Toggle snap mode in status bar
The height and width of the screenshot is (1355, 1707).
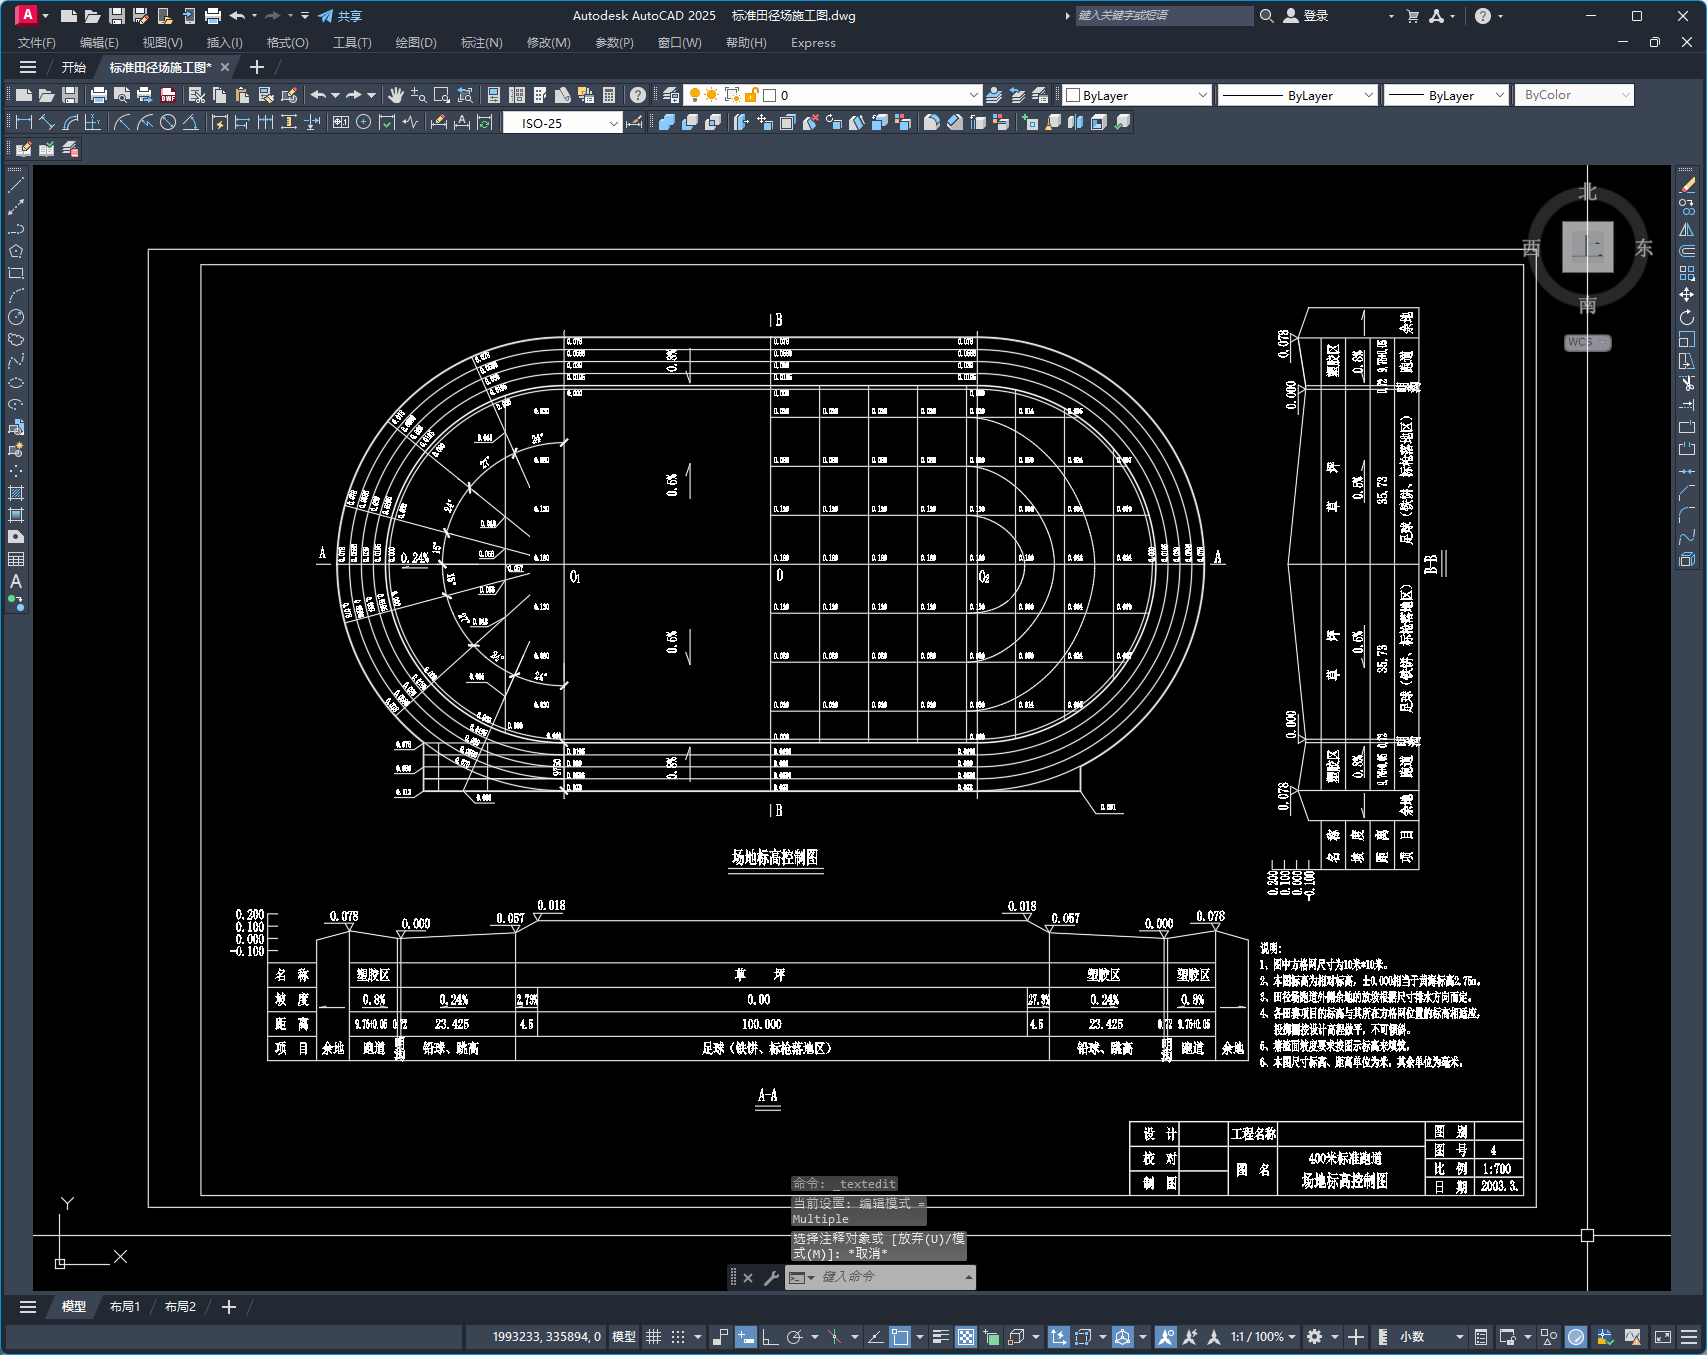pyautogui.click(x=678, y=1337)
